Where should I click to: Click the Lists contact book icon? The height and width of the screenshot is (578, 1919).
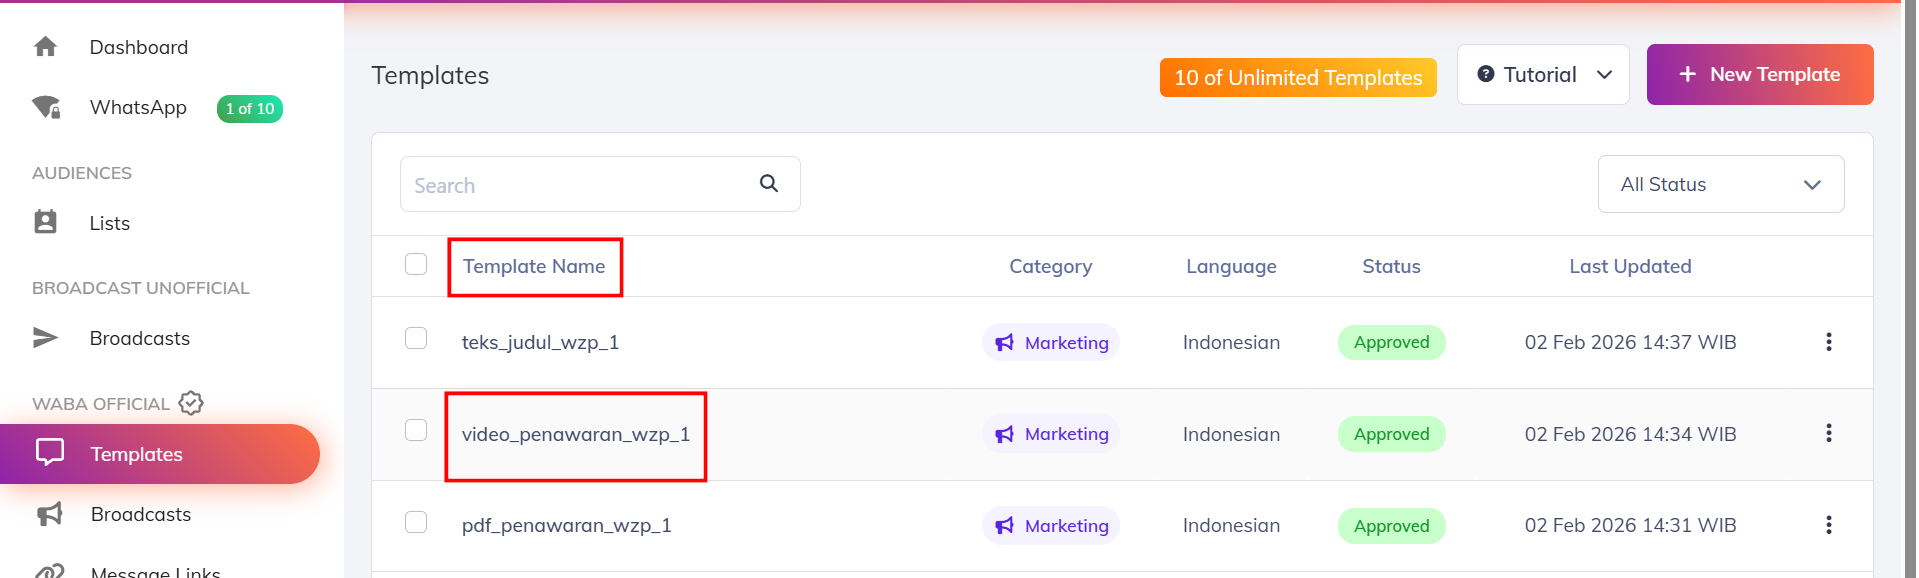(45, 222)
